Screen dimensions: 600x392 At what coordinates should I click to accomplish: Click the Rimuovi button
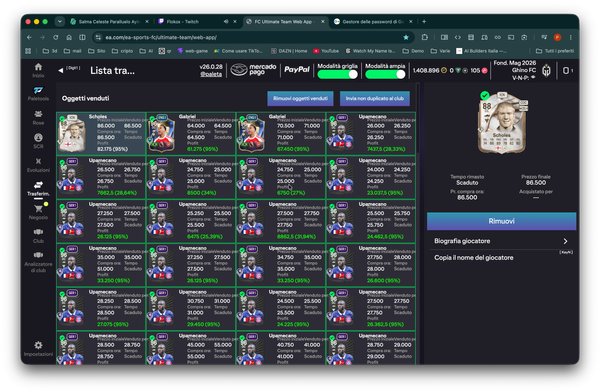(x=501, y=221)
